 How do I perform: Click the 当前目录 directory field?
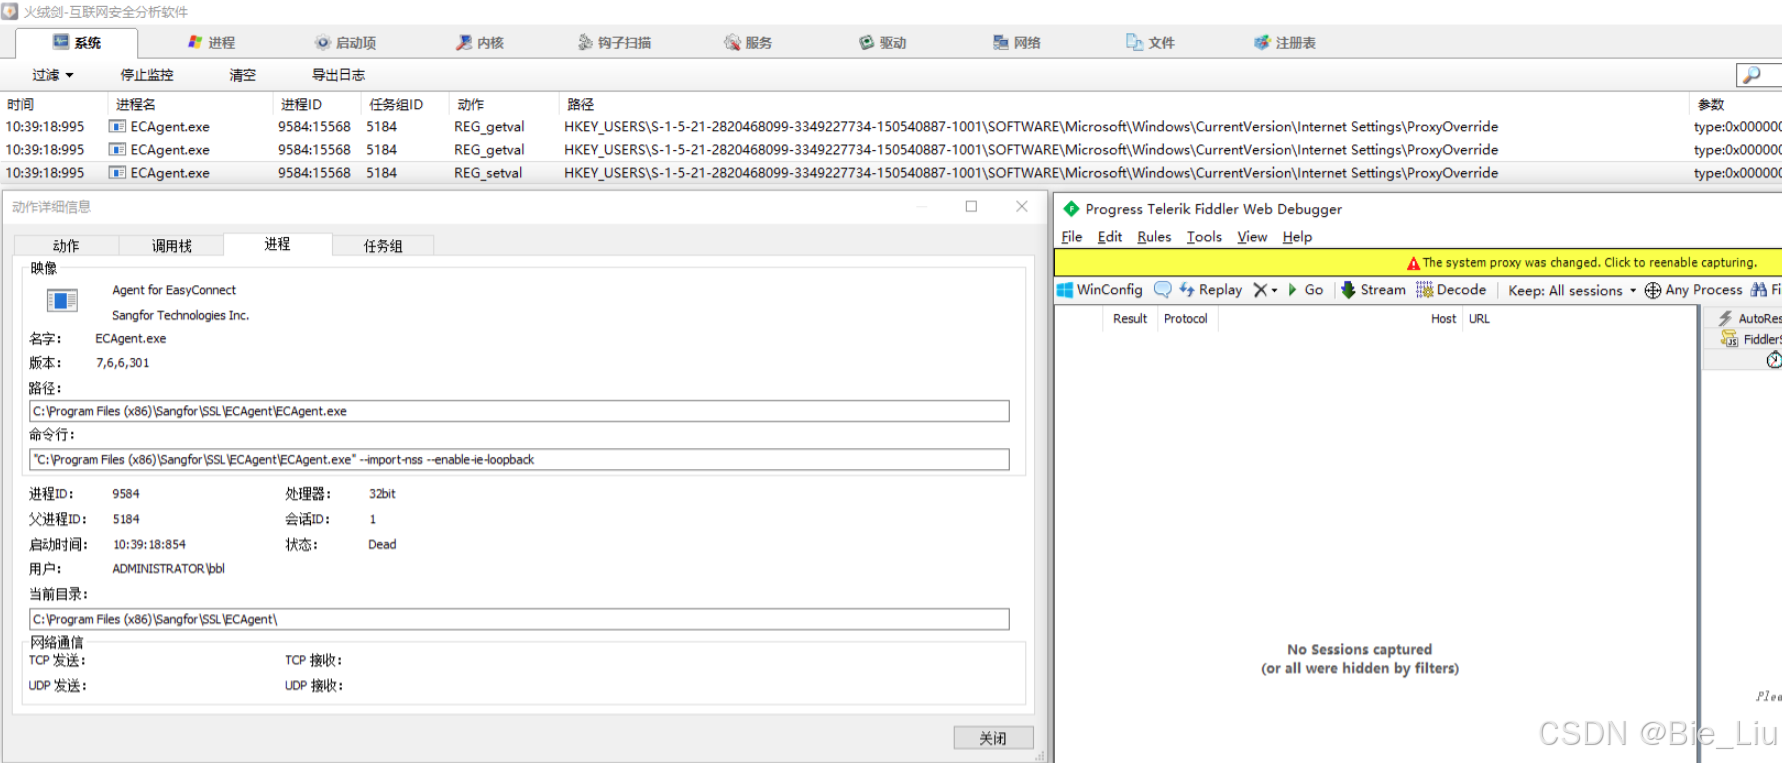click(519, 619)
